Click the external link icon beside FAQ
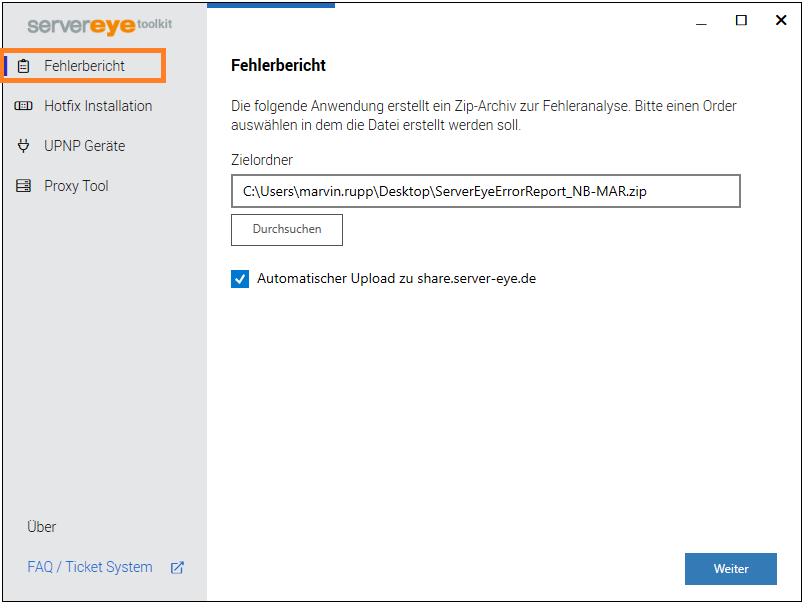The width and height of the screenshot is (804, 604). point(177,568)
